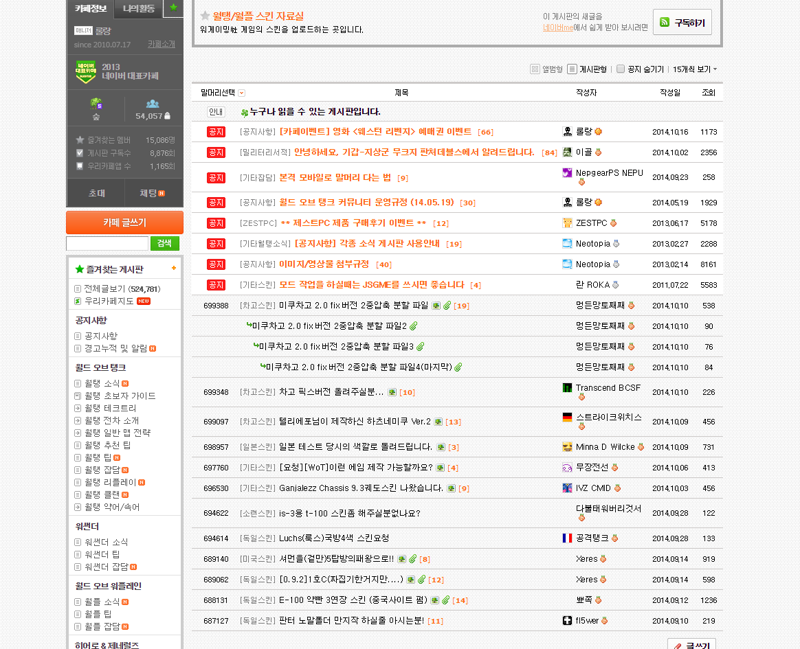Click the orange 카페 글쓰기 button

coord(124,222)
